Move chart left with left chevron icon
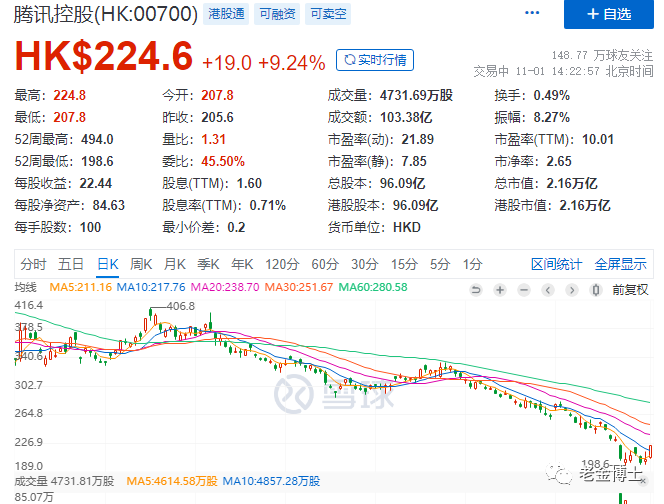664x504 pixels. tap(548, 290)
